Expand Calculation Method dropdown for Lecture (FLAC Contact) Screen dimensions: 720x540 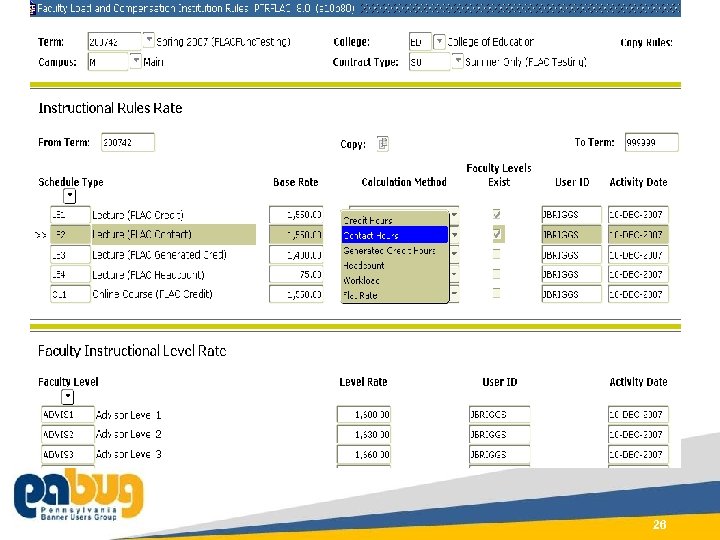454,235
